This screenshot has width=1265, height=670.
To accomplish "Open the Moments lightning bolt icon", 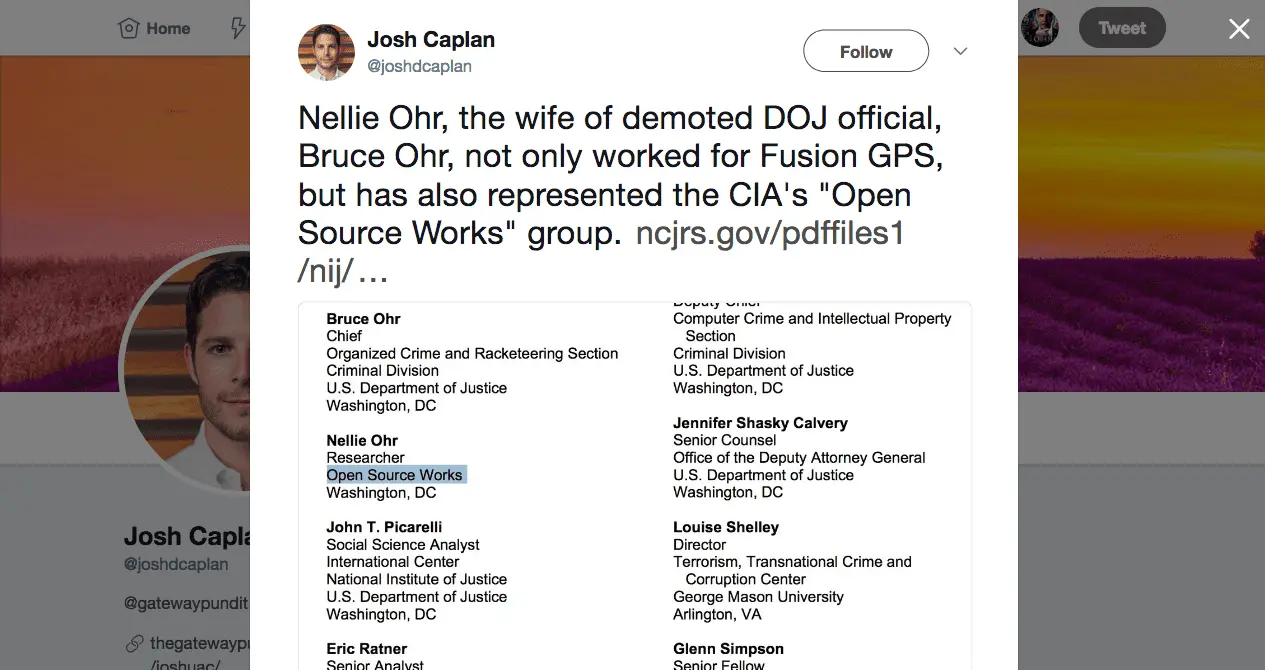I will tap(238, 28).
